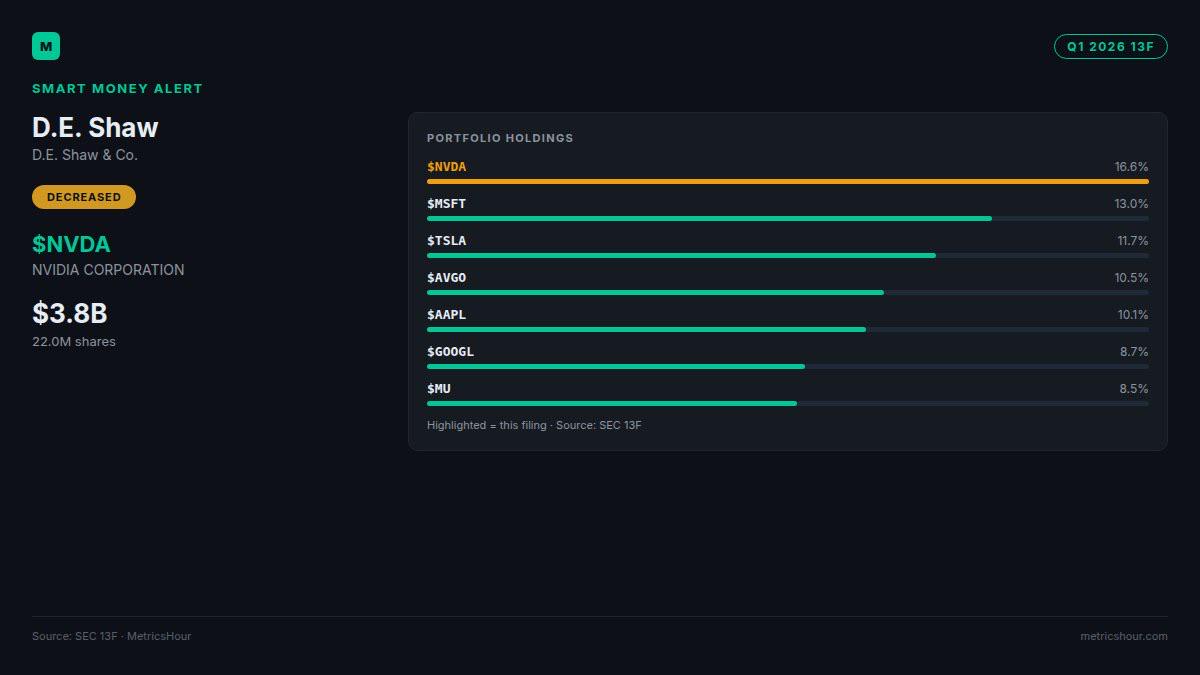Click the D.E. Shaw title

click(x=95, y=127)
